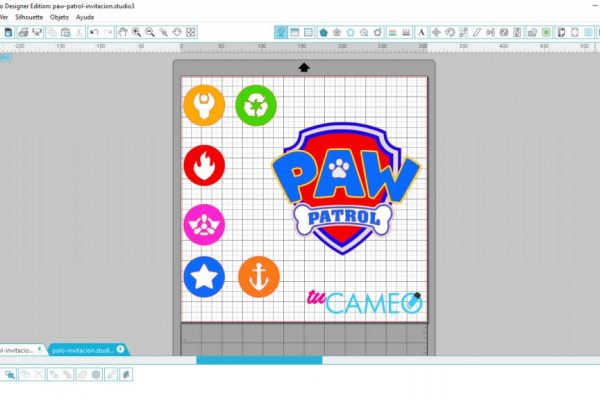Open the Silhouette menu
Viewport: 600px width, 400px height.
29,17
